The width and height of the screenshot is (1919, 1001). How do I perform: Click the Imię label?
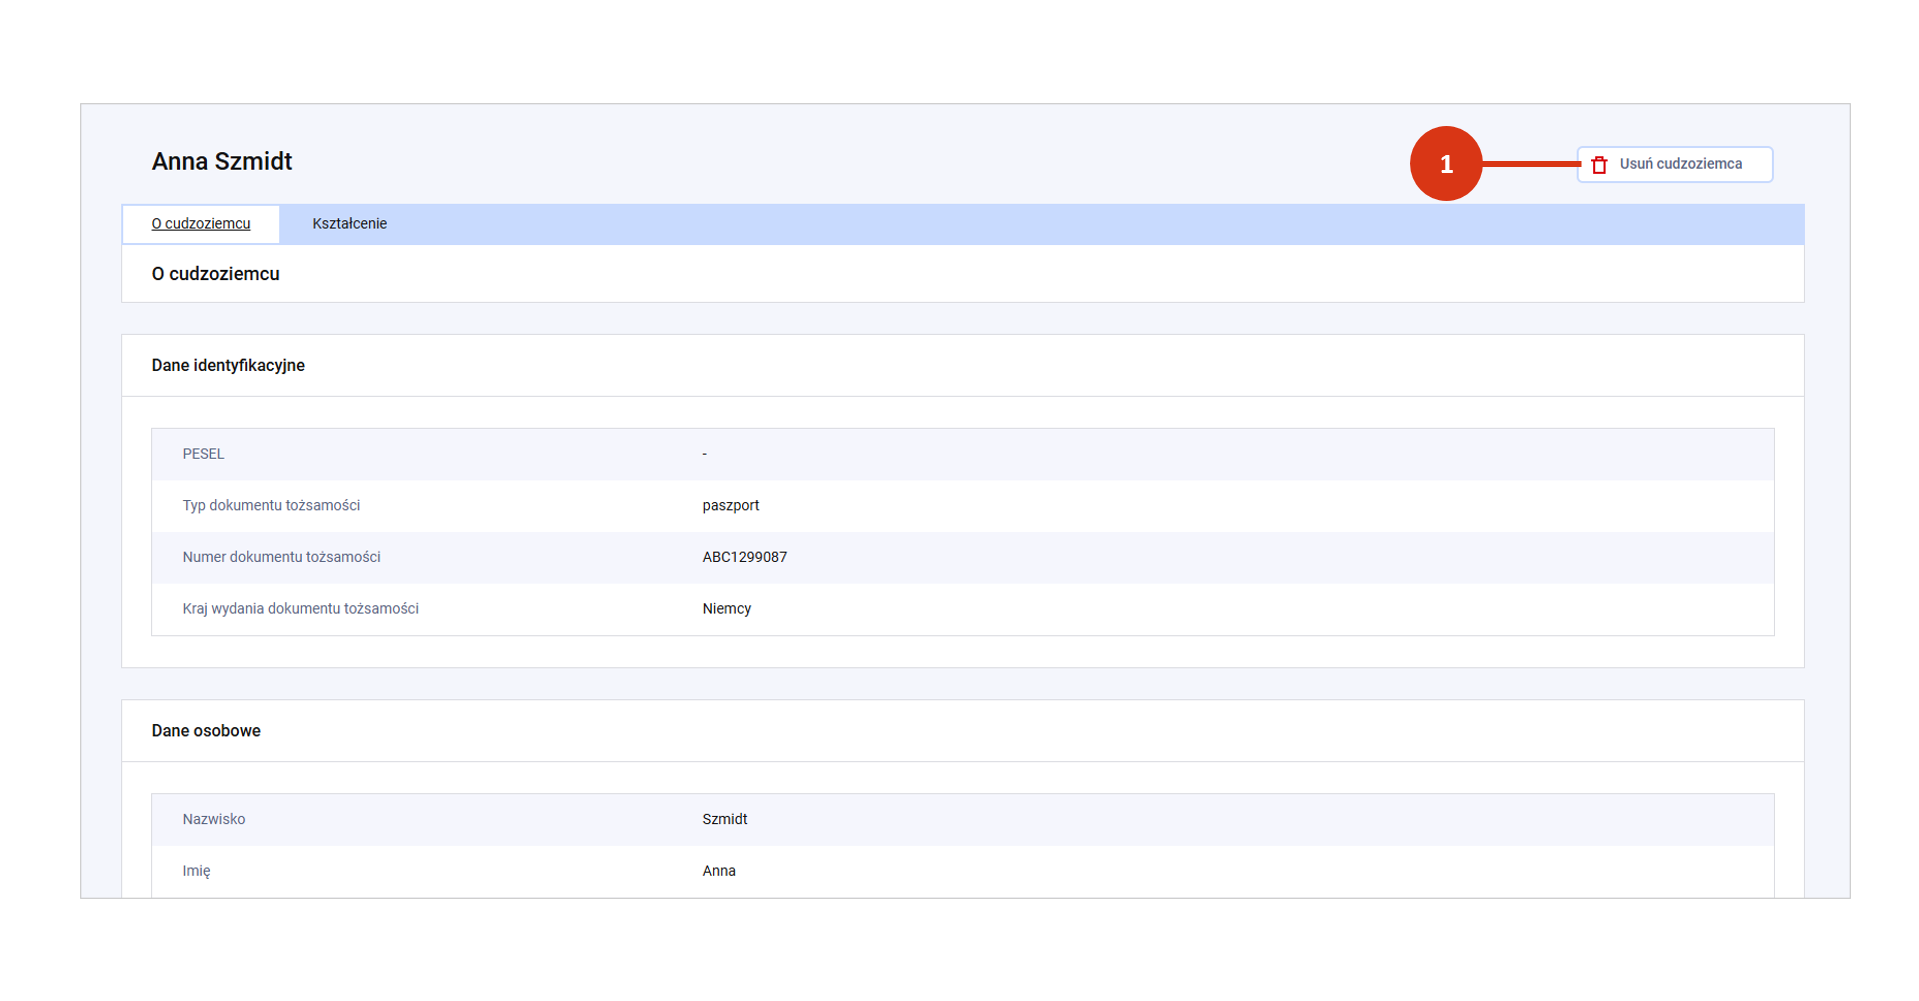tap(196, 871)
